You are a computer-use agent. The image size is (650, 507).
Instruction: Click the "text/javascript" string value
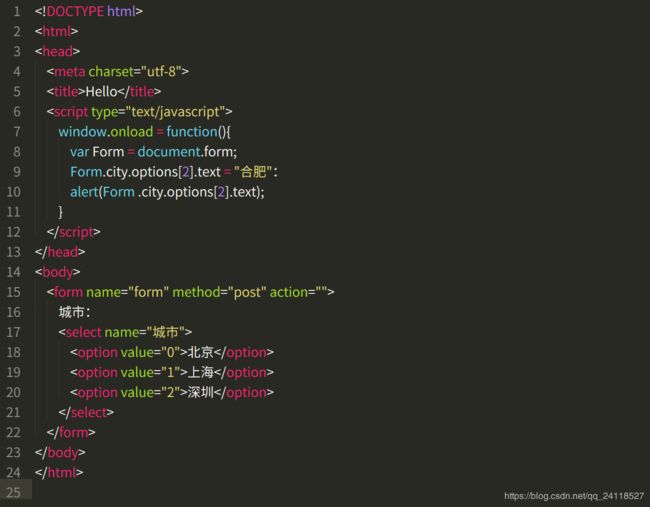pos(175,112)
